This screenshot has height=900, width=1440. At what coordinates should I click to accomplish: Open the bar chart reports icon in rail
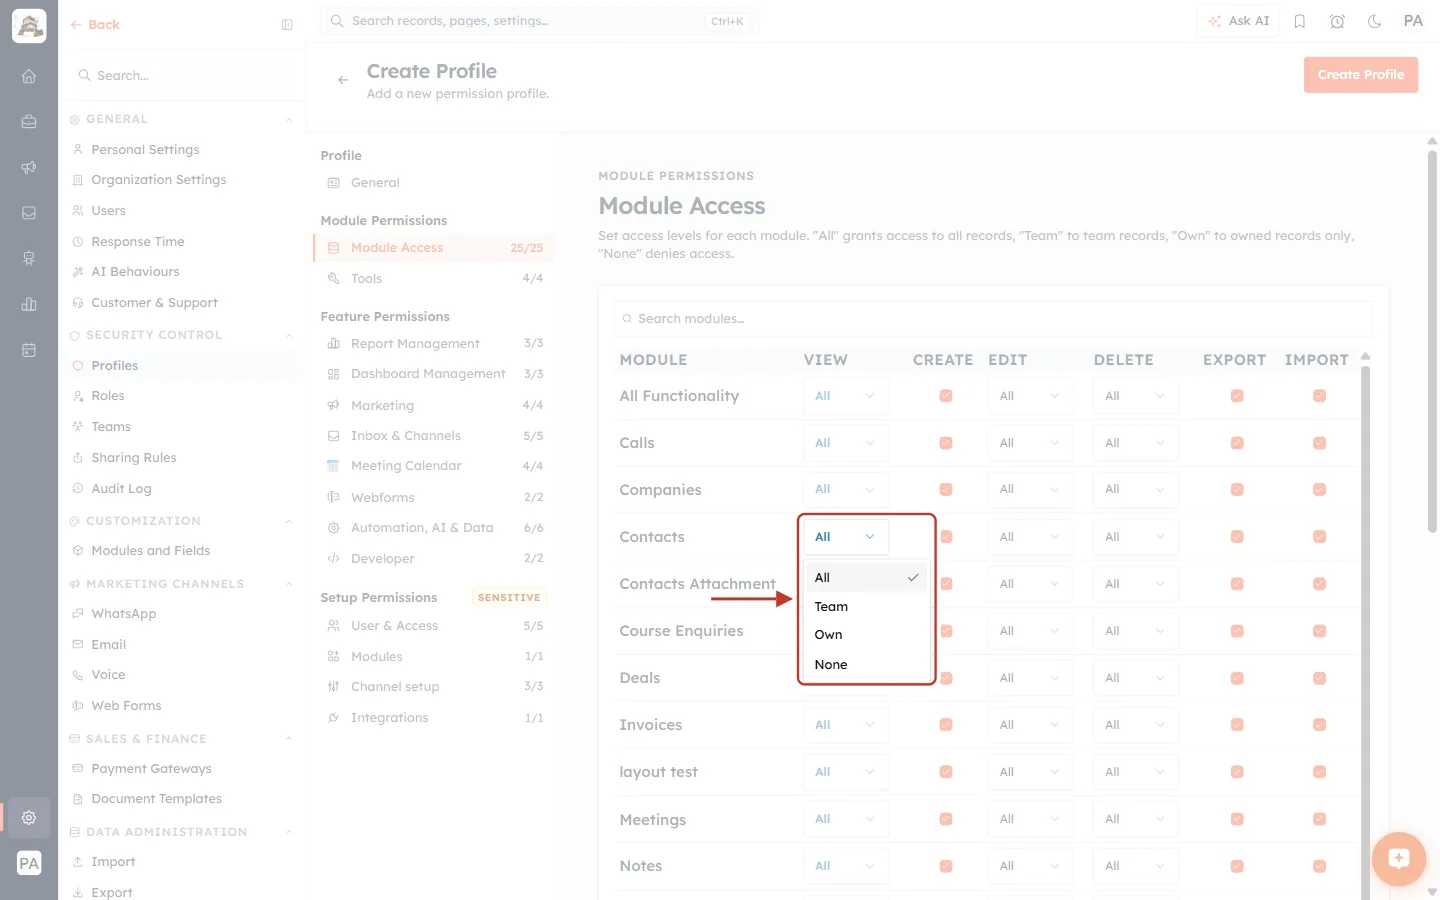coord(29,304)
